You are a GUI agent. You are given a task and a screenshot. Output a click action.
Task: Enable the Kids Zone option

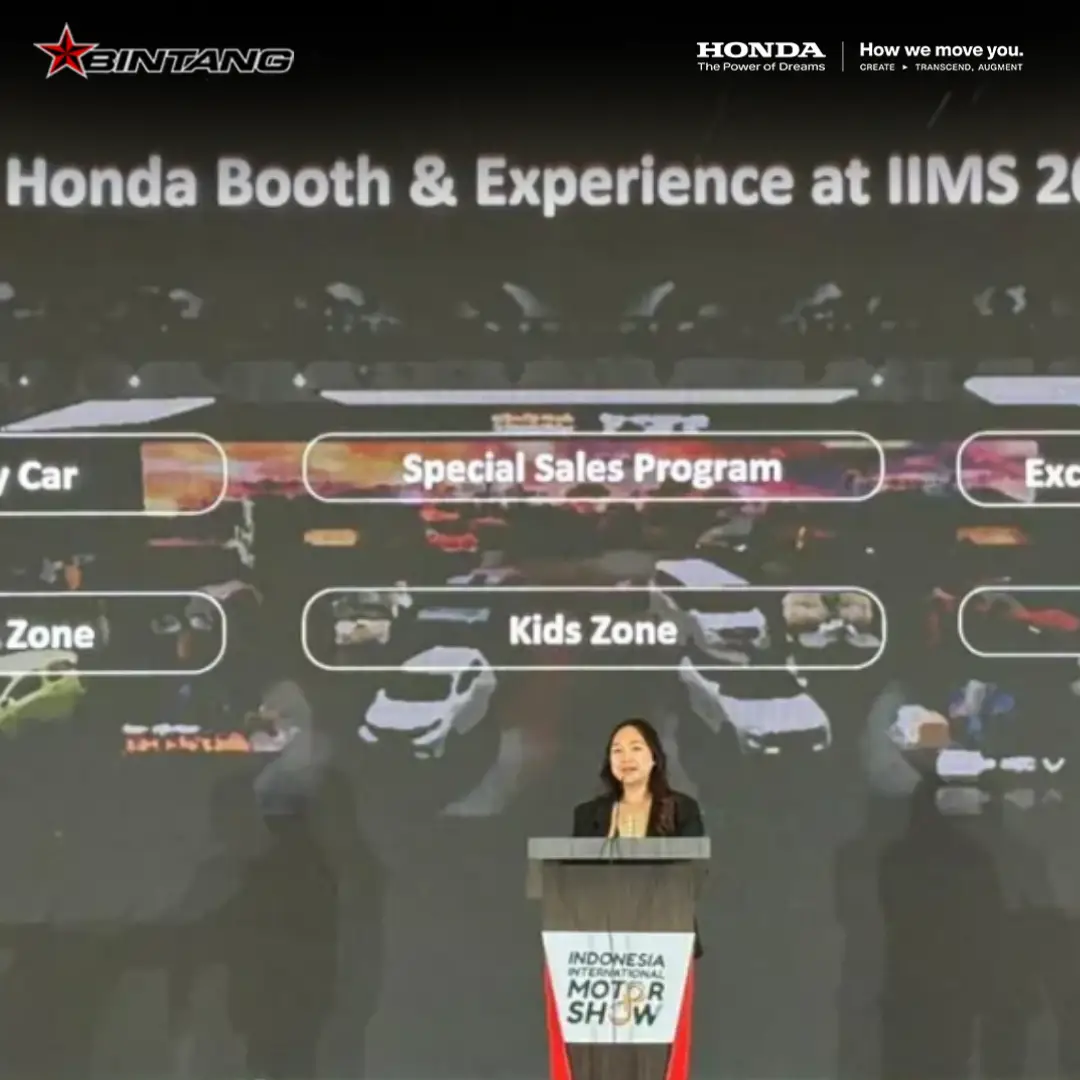pos(594,630)
